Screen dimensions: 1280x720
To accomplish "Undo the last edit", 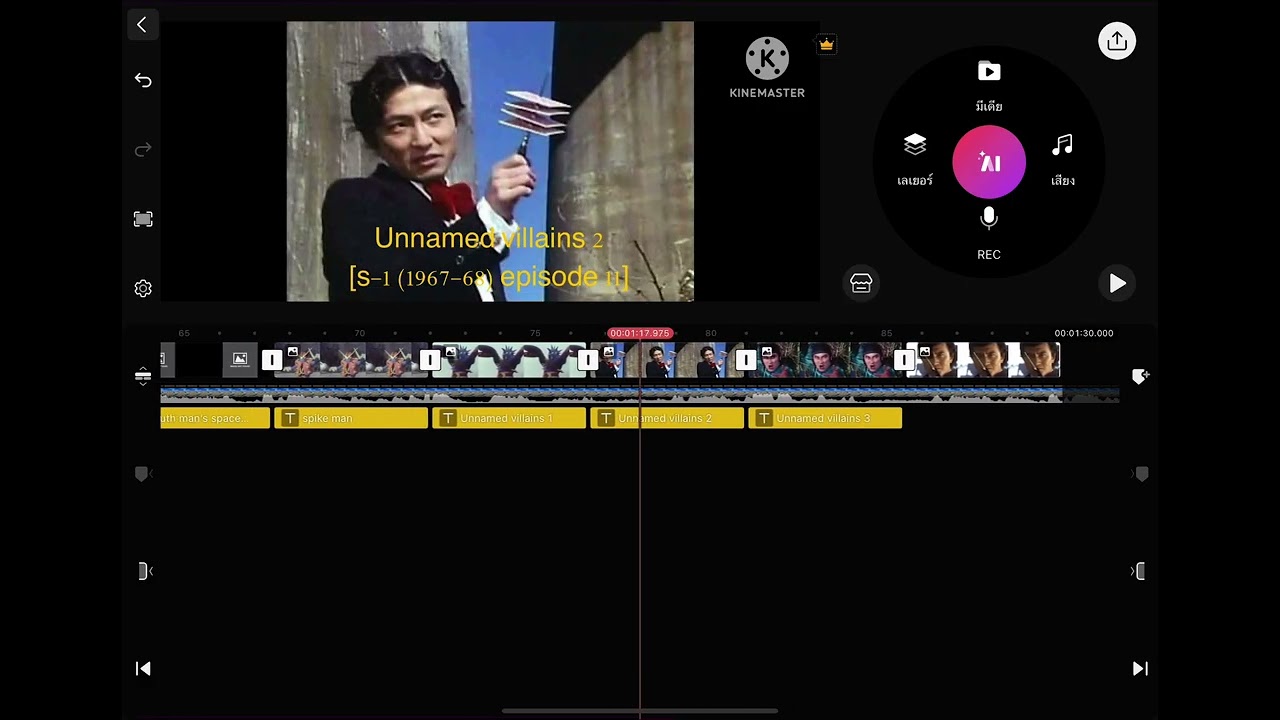I will click(143, 80).
